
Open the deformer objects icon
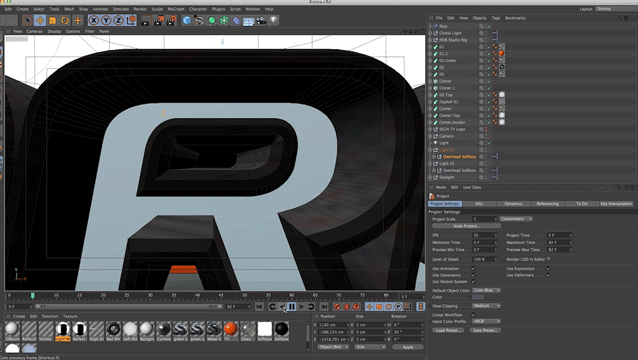pyautogui.click(x=236, y=20)
